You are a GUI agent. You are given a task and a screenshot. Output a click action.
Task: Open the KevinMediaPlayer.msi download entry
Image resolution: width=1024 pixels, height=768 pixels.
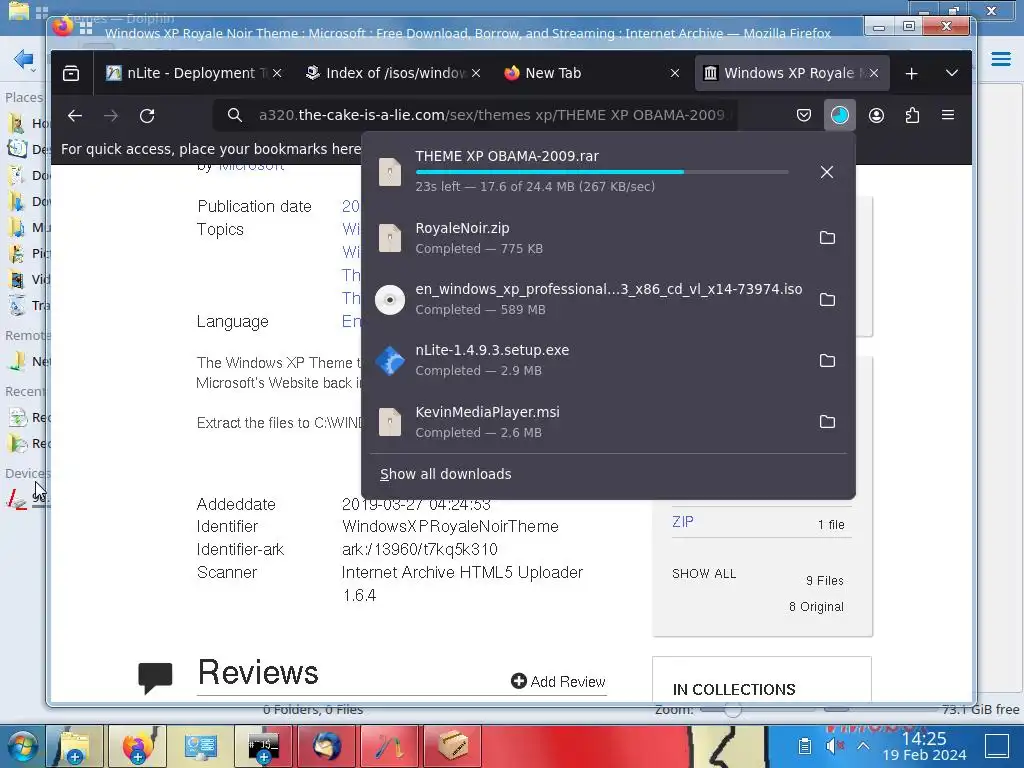click(588, 422)
